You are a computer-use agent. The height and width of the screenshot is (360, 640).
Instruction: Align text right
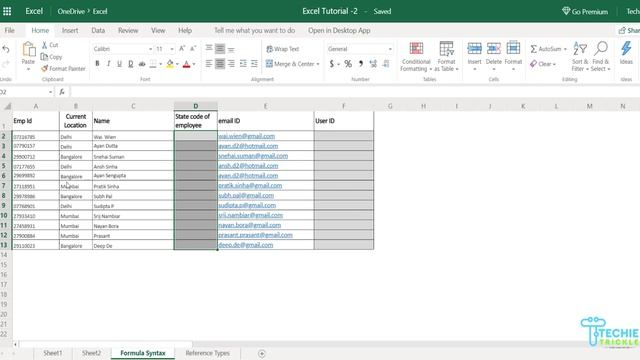coord(231,64)
